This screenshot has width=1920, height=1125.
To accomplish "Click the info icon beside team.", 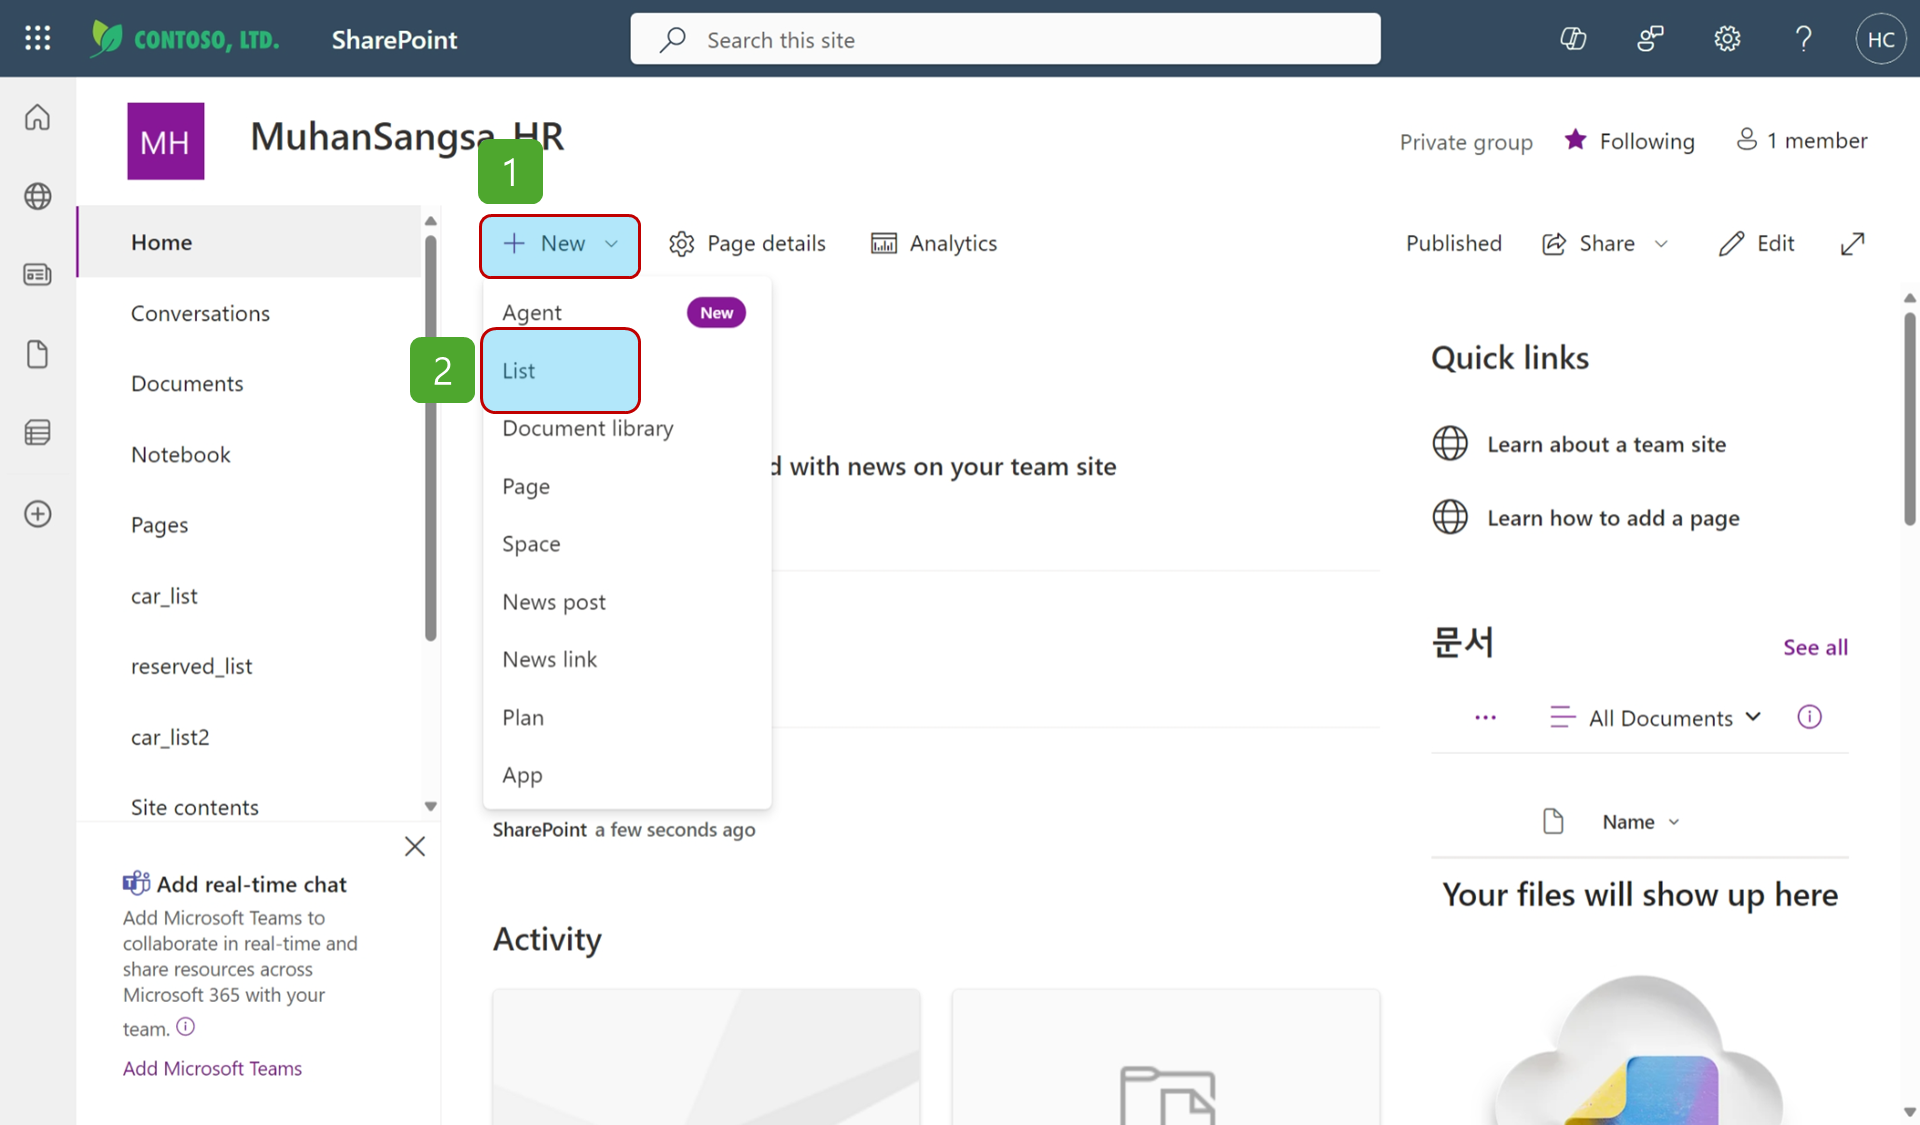I will pos(186,1026).
